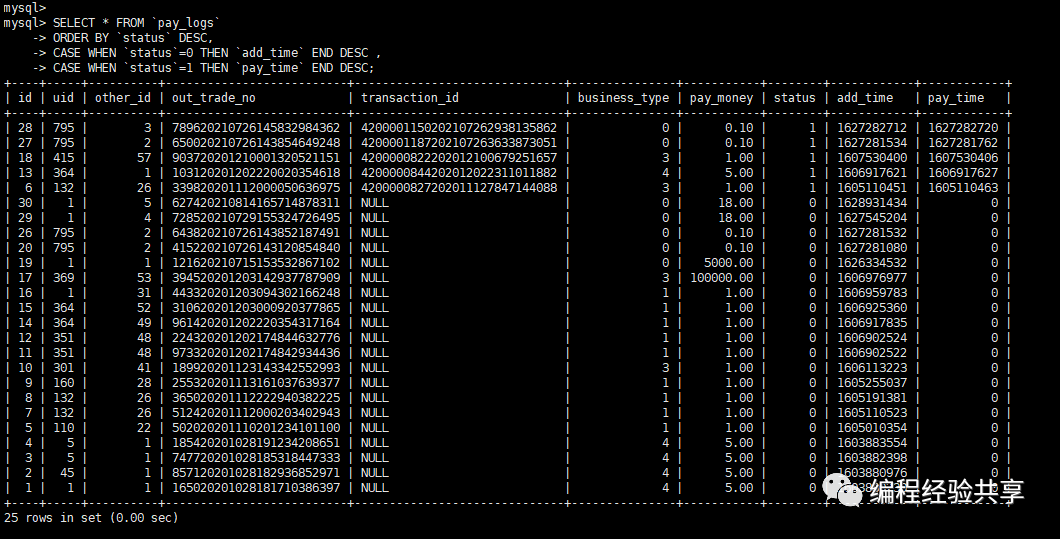Select transaction id 4200001187202107263633873051
The width and height of the screenshot is (1060, 539).
tap(459, 143)
